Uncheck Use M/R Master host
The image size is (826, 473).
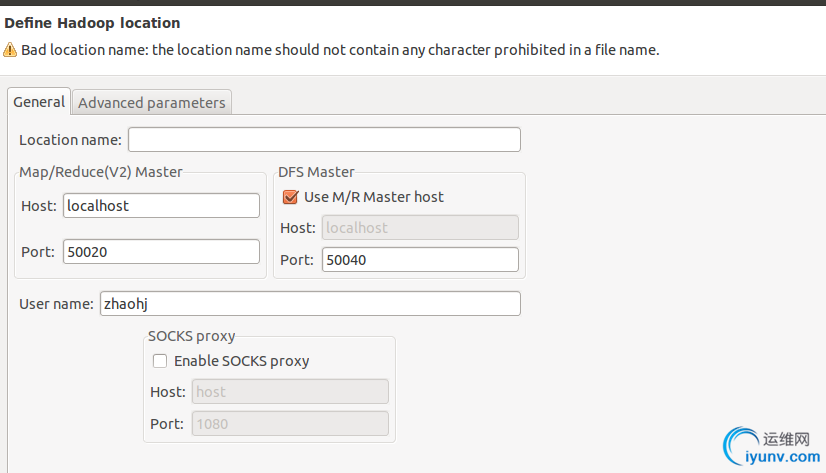click(x=291, y=197)
